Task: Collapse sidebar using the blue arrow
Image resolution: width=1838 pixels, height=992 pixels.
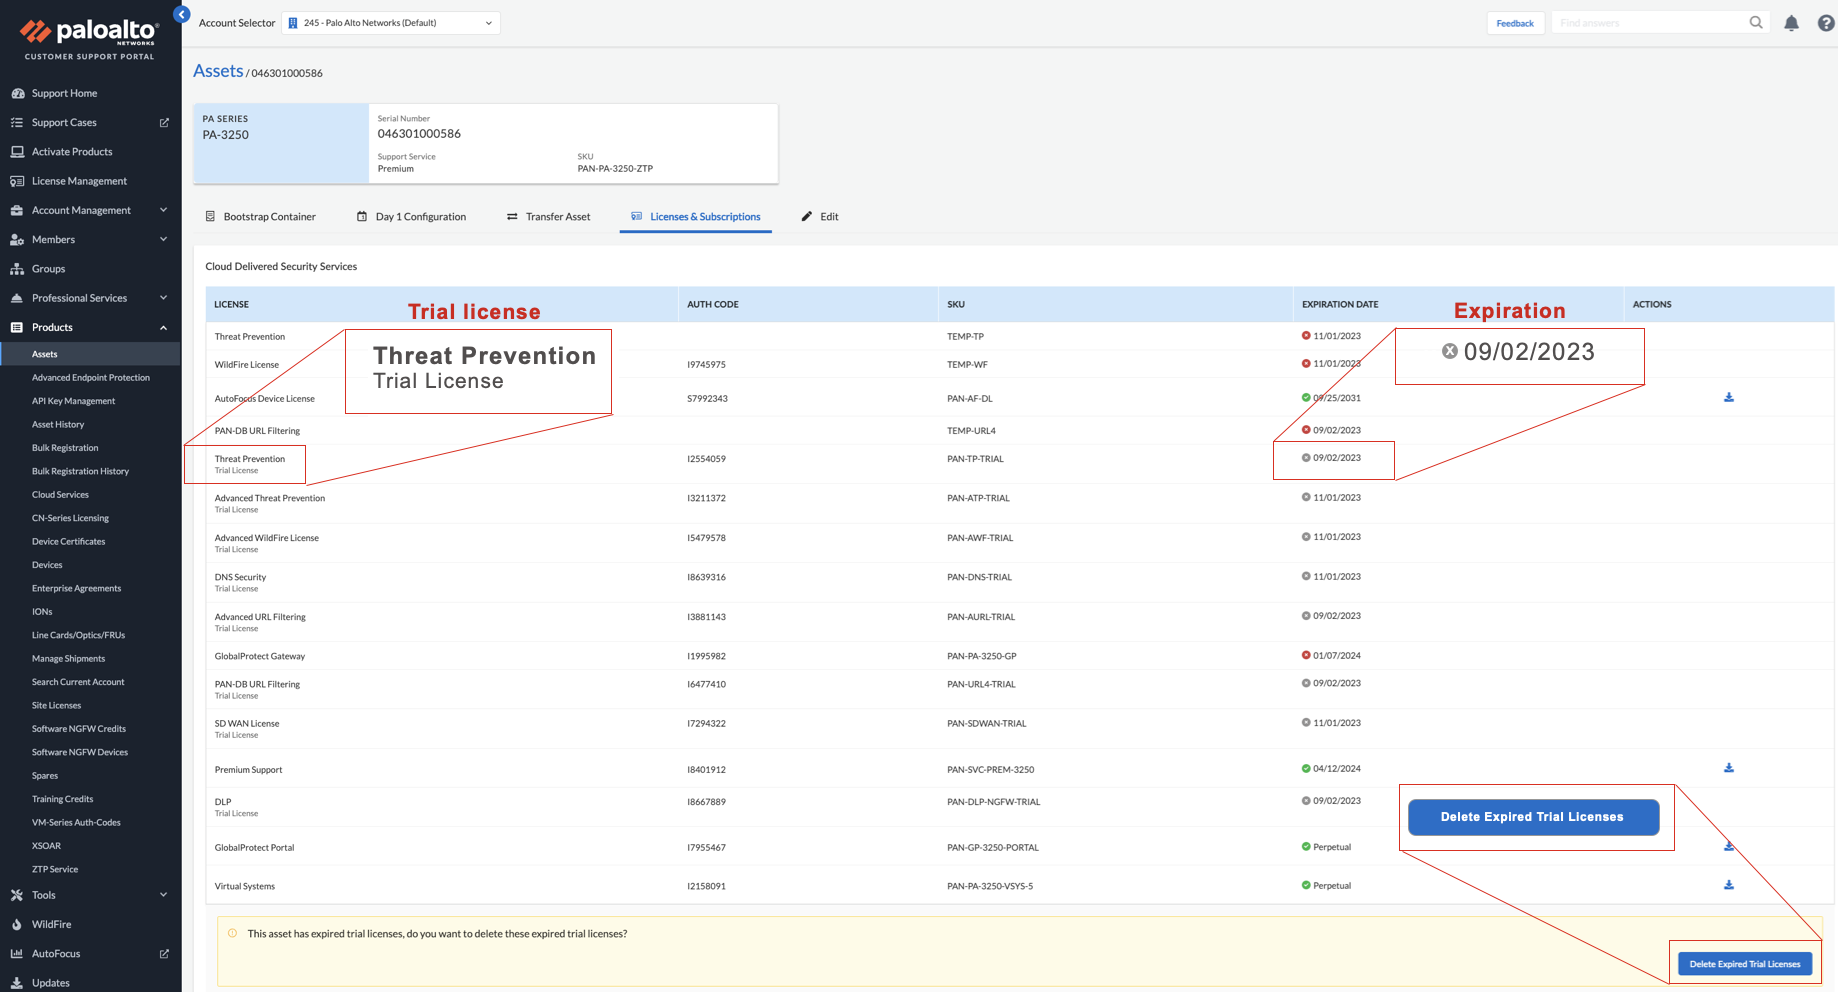Action: pyautogui.click(x=182, y=14)
